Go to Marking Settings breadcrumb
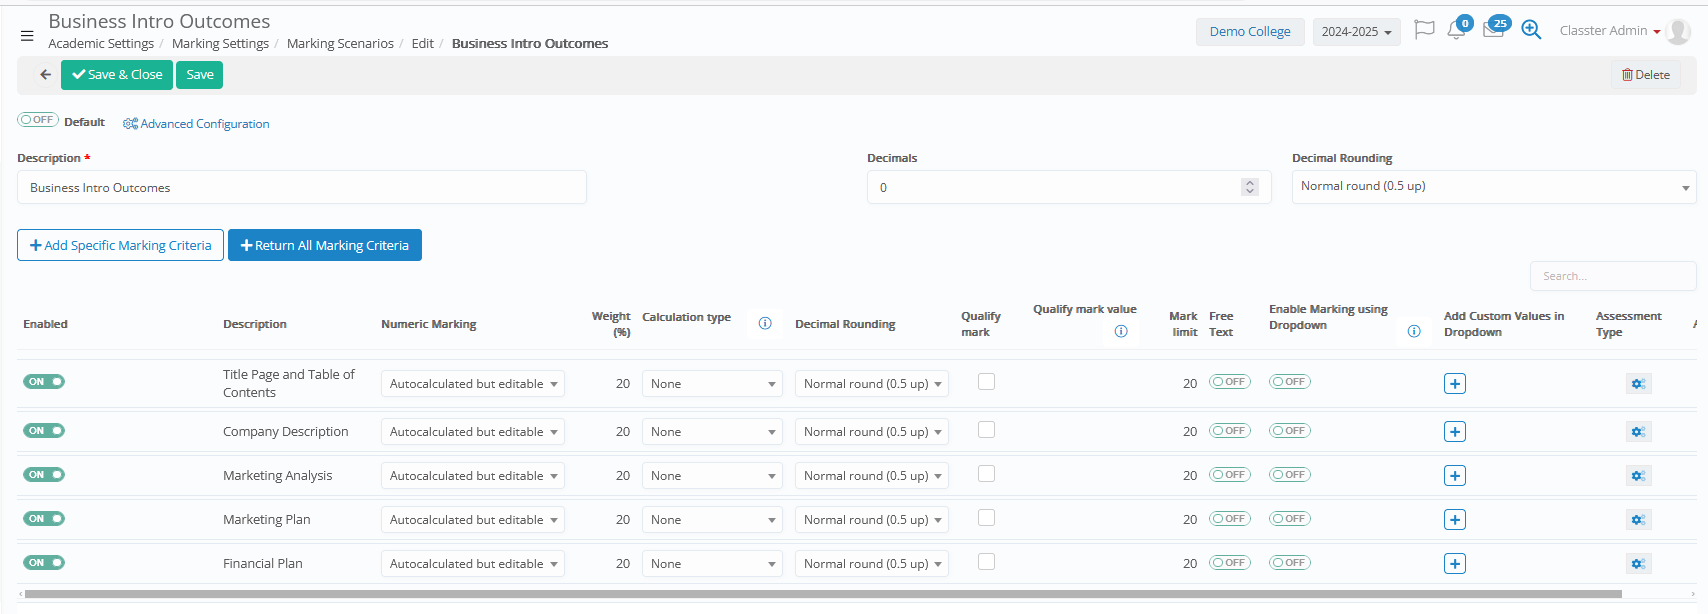This screenshot has height=614, width=1708. click(x=220, y=44)
